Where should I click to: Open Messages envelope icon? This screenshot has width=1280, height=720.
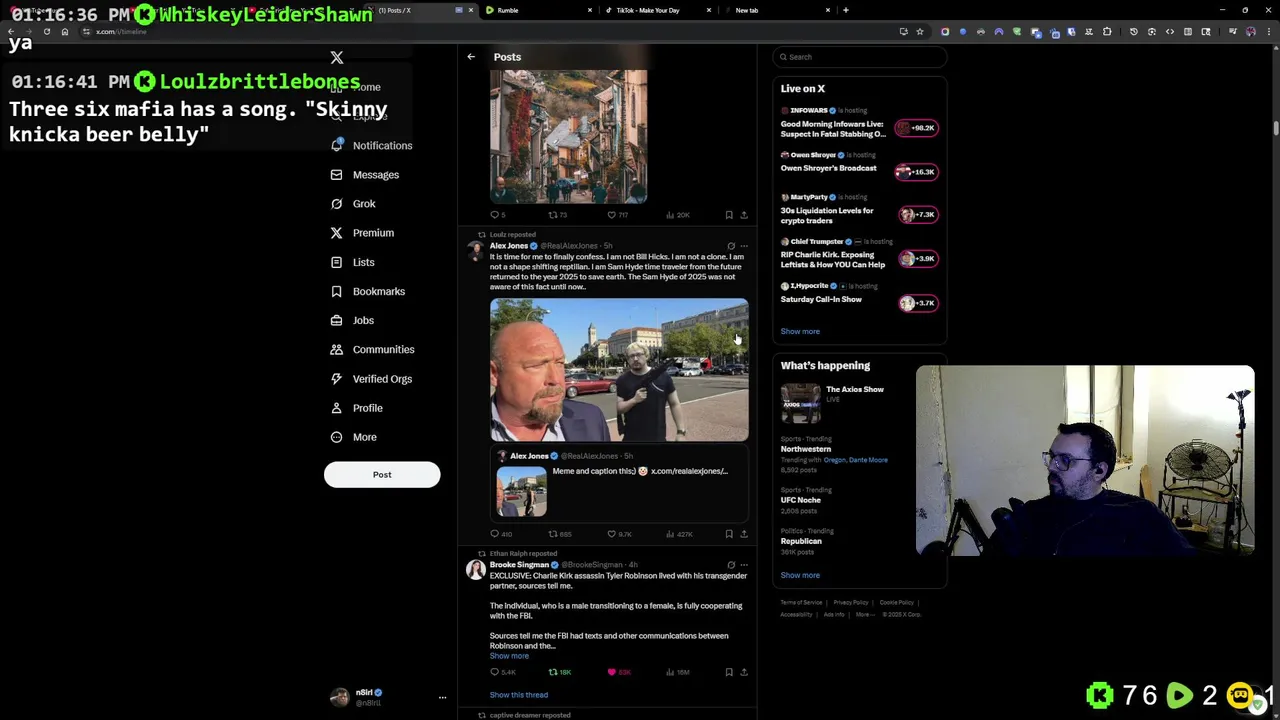point(337,174)
